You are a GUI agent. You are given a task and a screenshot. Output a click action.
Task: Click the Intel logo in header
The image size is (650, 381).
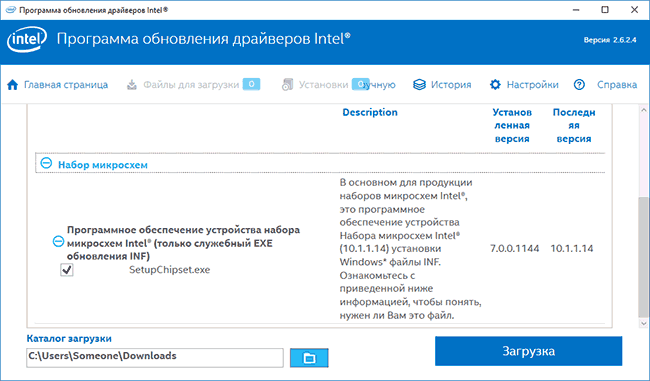click(27, 40)
